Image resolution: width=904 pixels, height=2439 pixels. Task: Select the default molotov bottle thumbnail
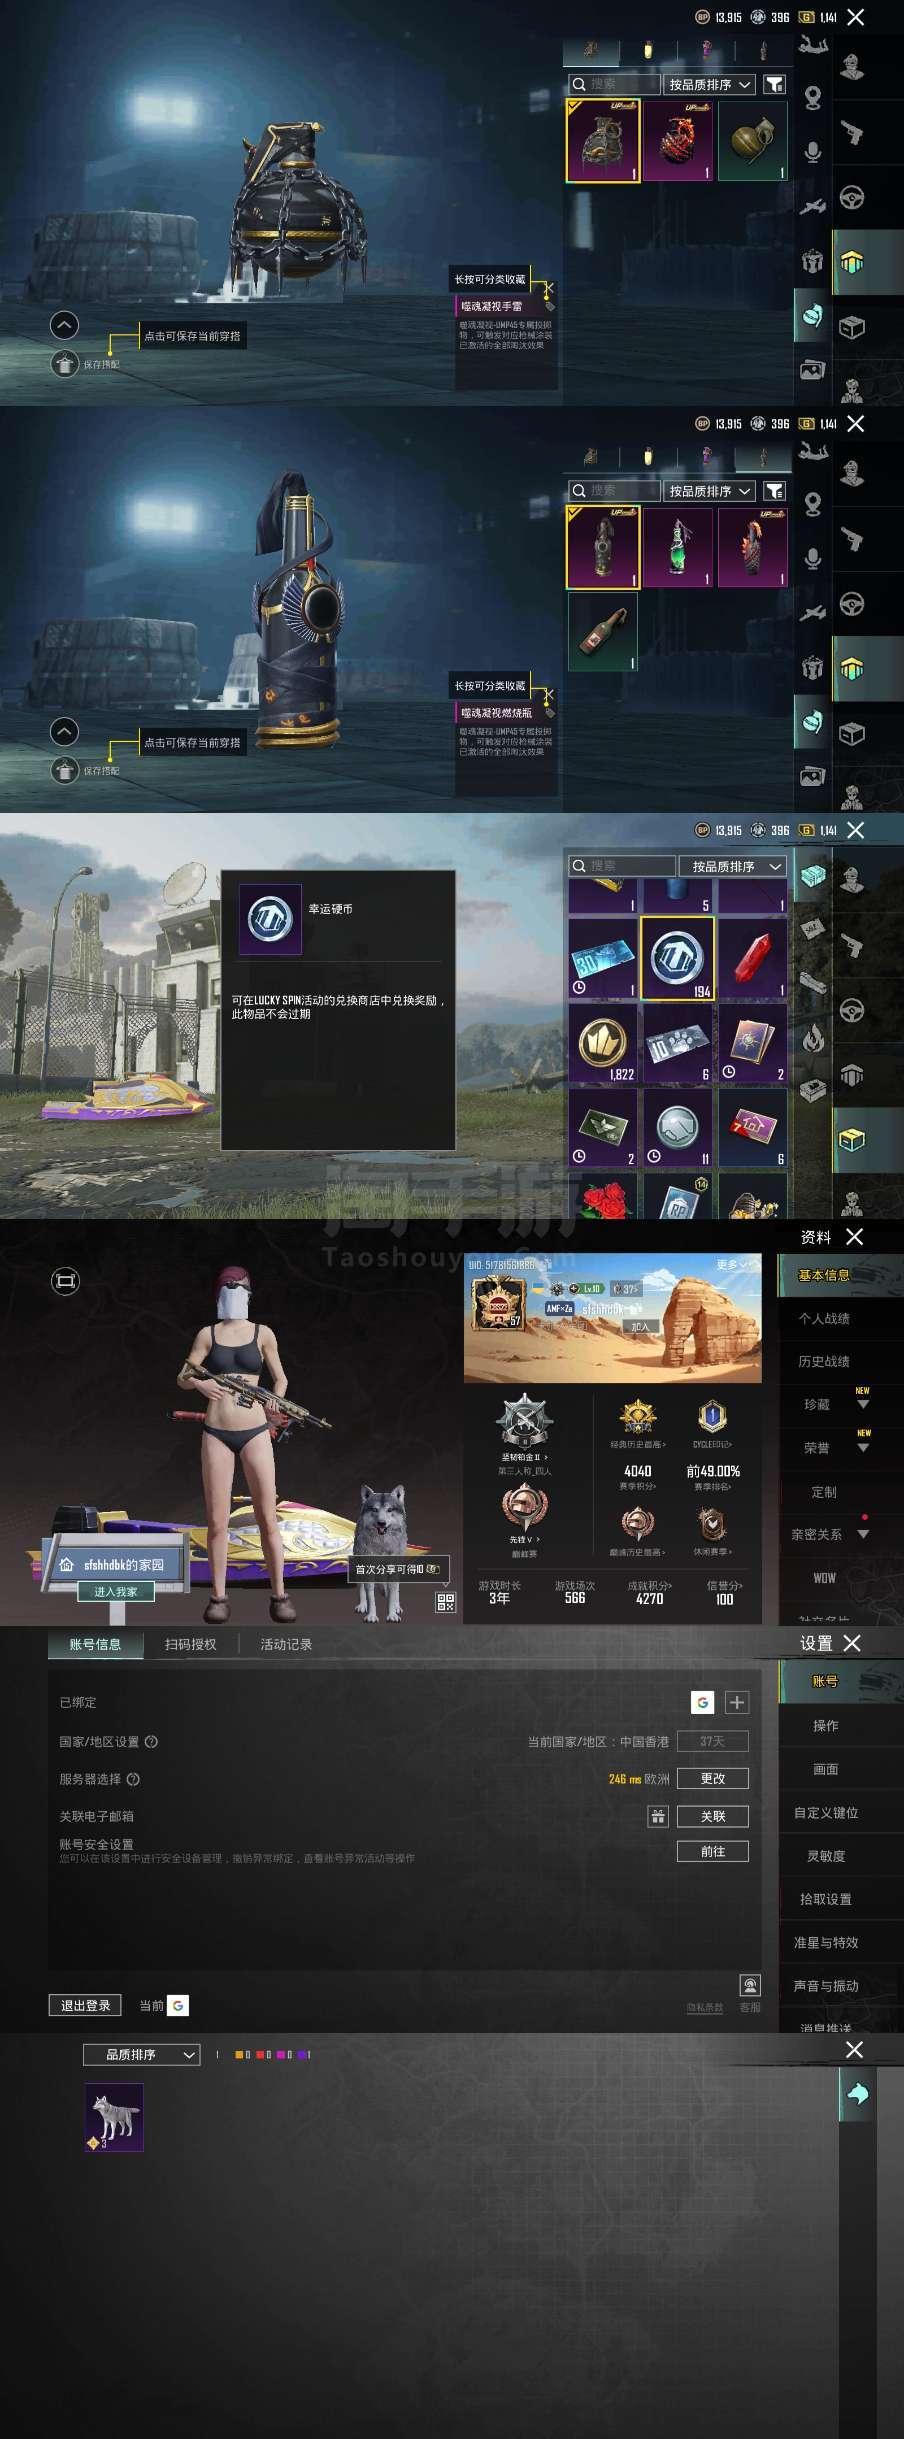tap(603, 631)
